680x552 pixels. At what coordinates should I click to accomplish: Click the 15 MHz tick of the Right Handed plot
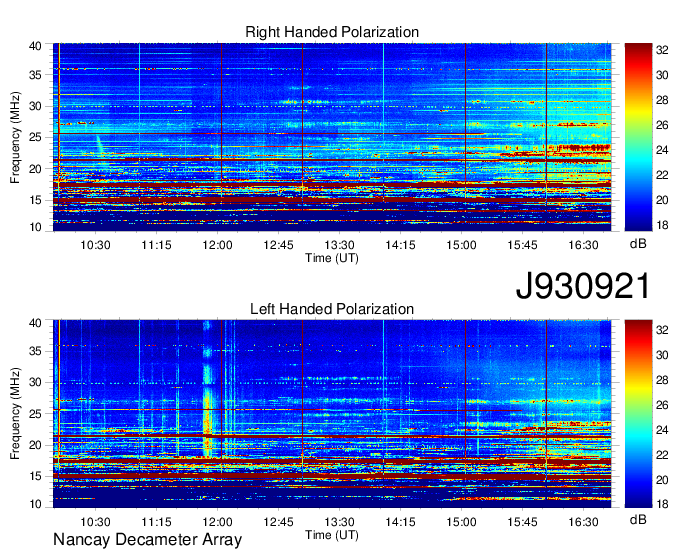click(36, 200)
